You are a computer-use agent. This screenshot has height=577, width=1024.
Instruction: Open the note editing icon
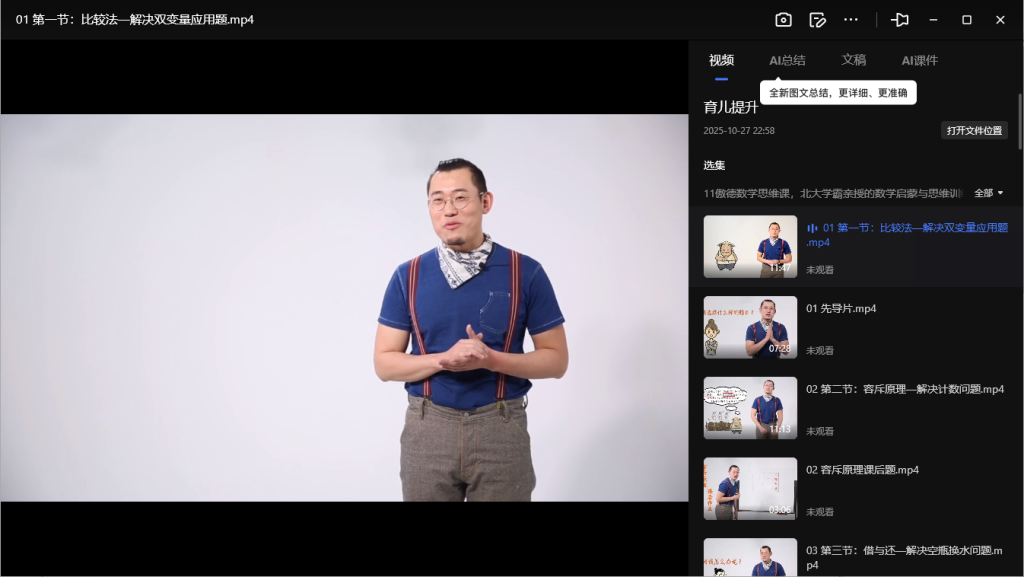[817, 20]
